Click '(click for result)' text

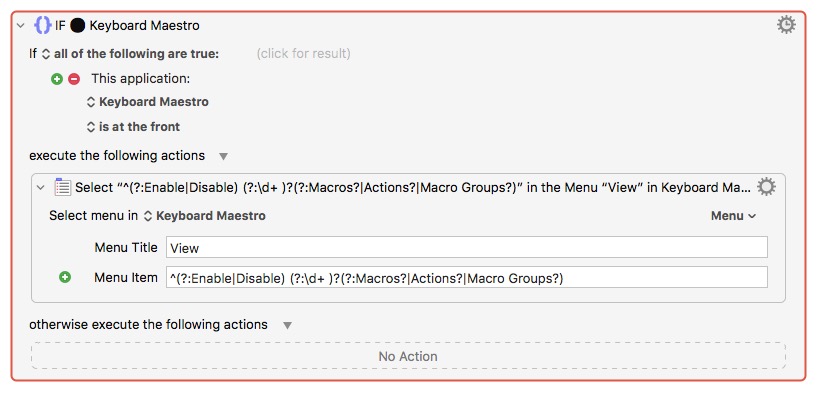[x=303, y=54]
